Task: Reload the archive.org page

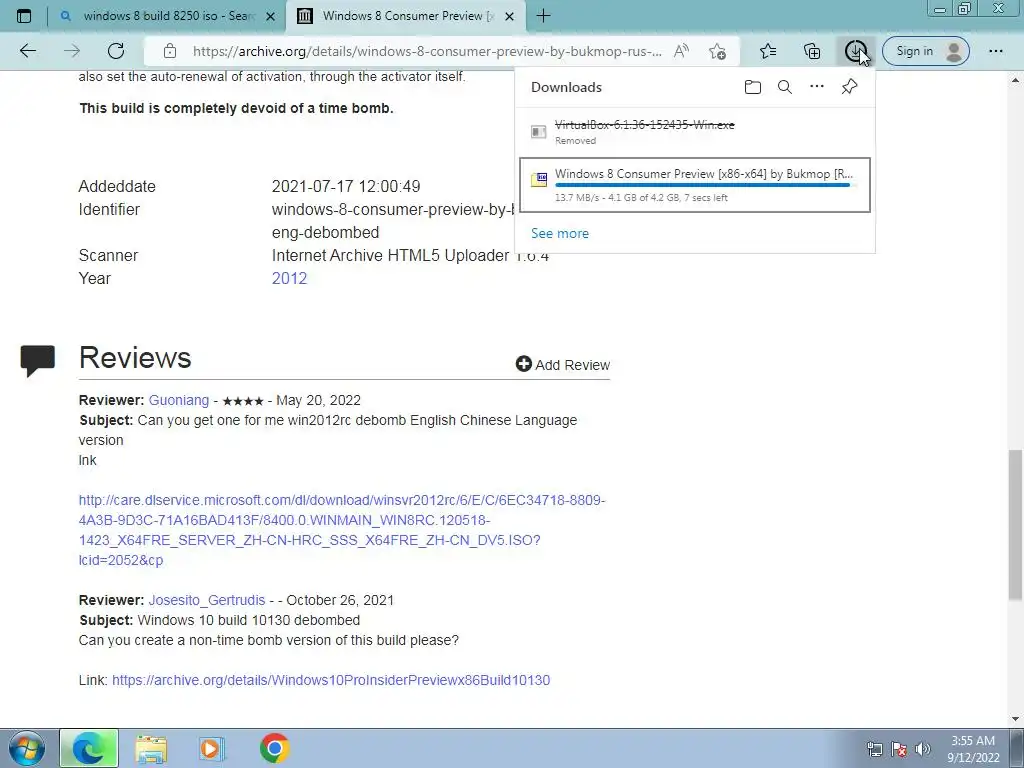Action: pyautogui.click(x=116, y=51)
